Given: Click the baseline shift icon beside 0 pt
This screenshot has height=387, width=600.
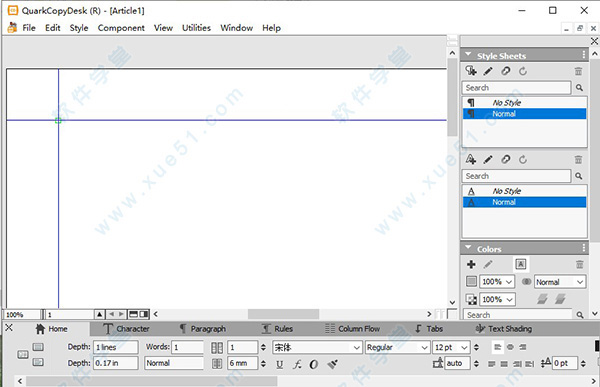Looking at the screenshot, I should (x=546, y=363).
